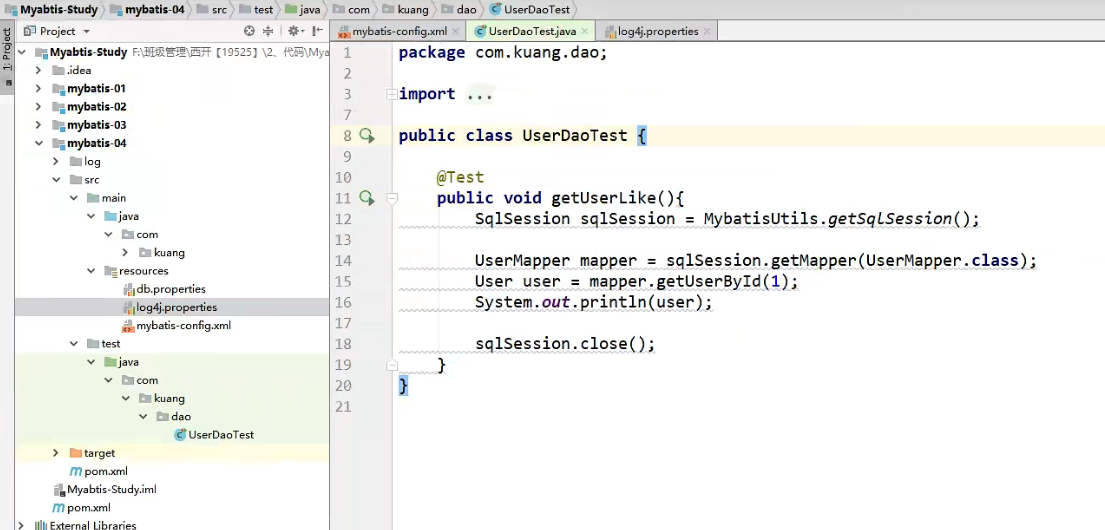
Task: Expand the target folder node
Action: [56, 452]
